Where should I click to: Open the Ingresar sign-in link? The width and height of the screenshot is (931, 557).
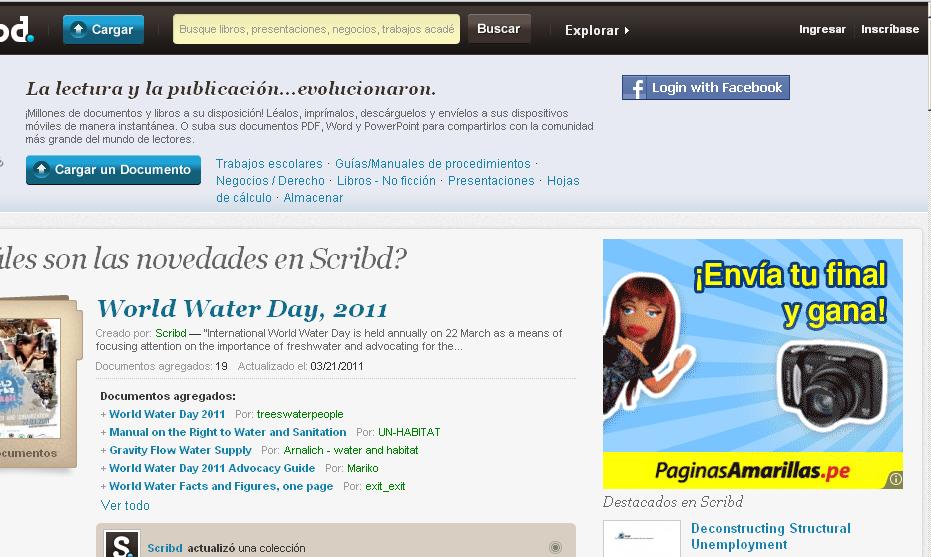822,29
